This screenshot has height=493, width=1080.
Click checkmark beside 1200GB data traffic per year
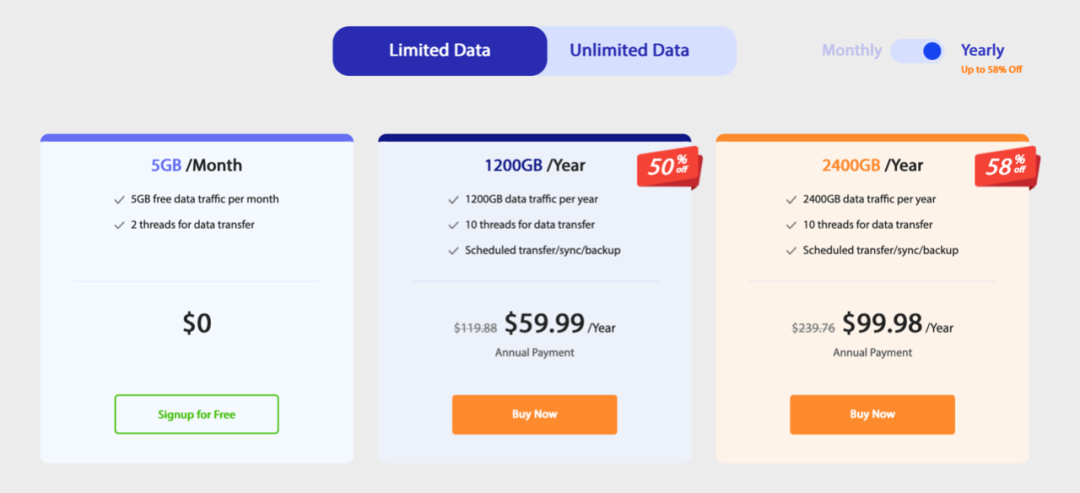click(453, 200)
